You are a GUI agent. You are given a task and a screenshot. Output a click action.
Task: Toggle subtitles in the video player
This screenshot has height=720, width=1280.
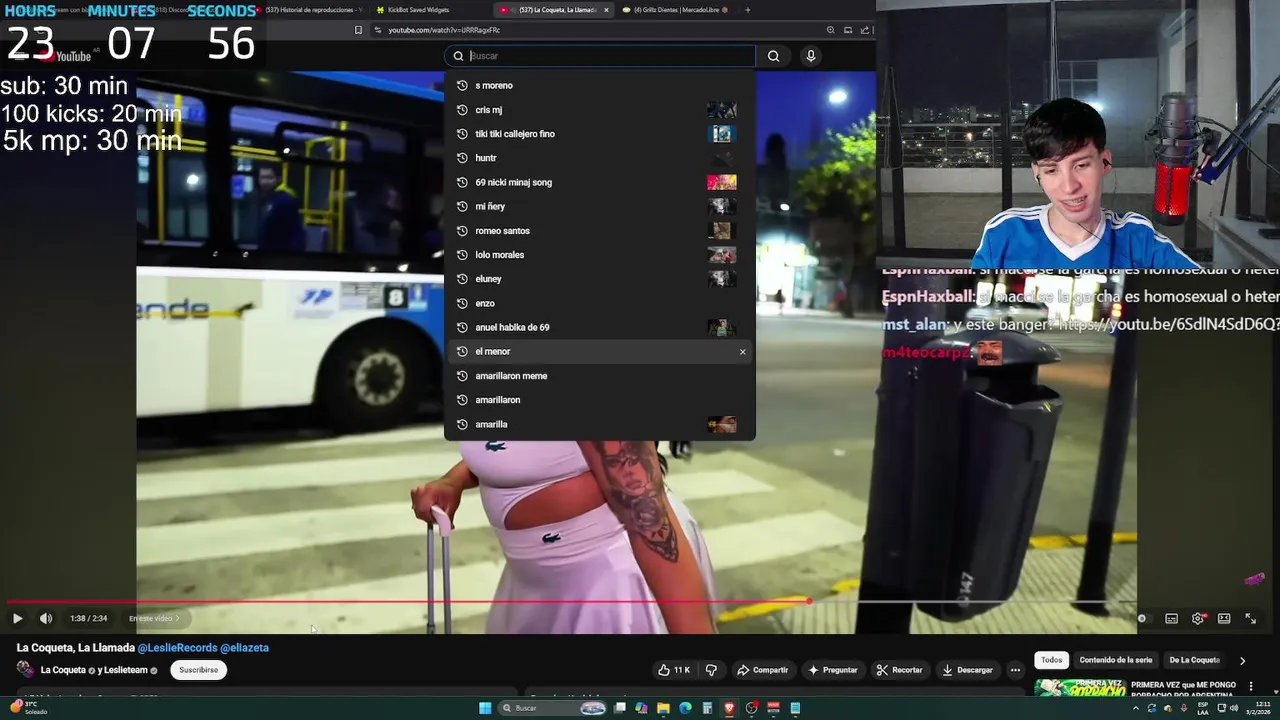1171,618
